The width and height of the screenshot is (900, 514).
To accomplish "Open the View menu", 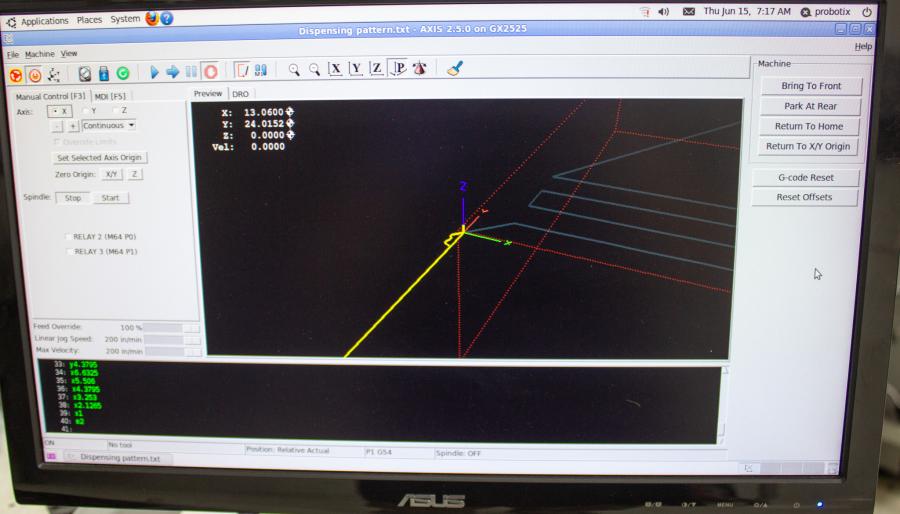I will pos(69,53).
